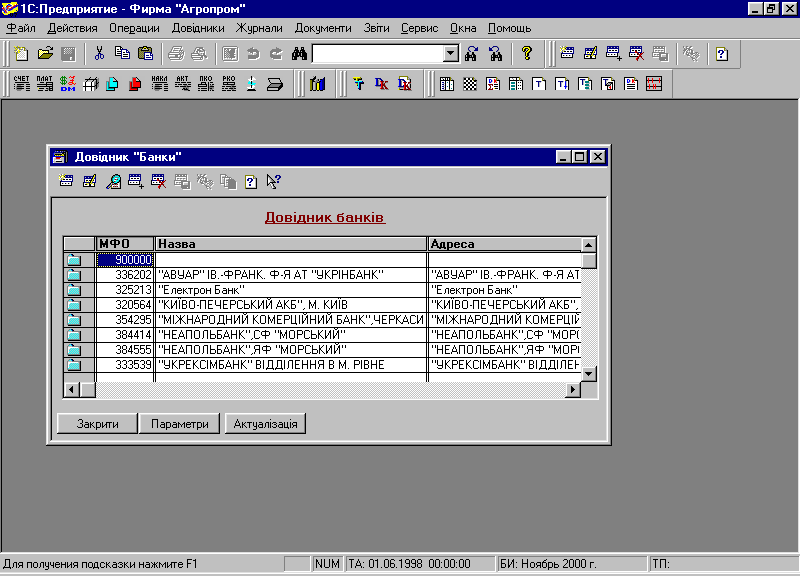
Task: Open the Сервис menu
Action: [x=419, y=28]
